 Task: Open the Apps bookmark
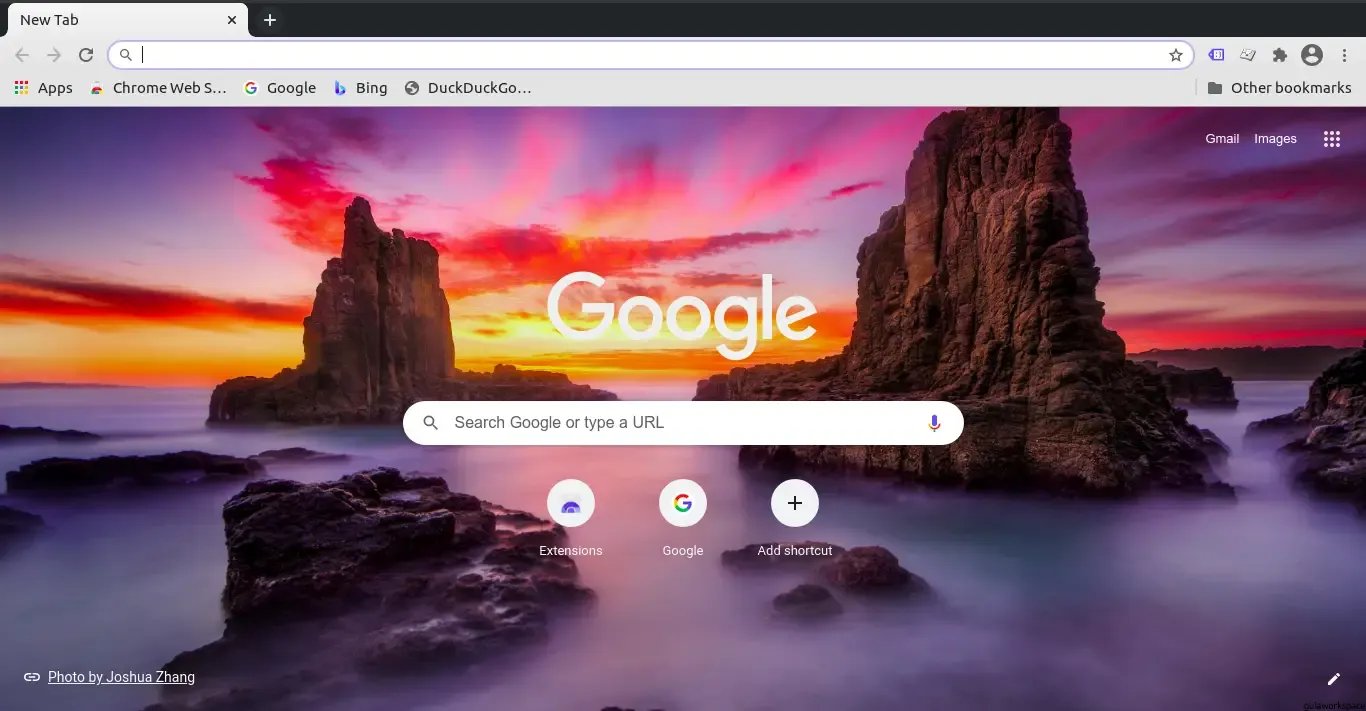[x=43, y=88]
